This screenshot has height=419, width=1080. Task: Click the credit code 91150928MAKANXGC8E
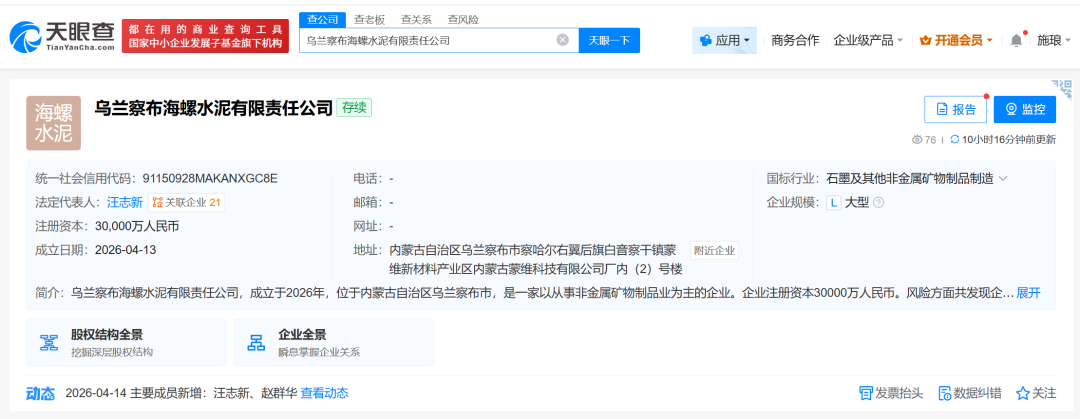coord(210,179)
